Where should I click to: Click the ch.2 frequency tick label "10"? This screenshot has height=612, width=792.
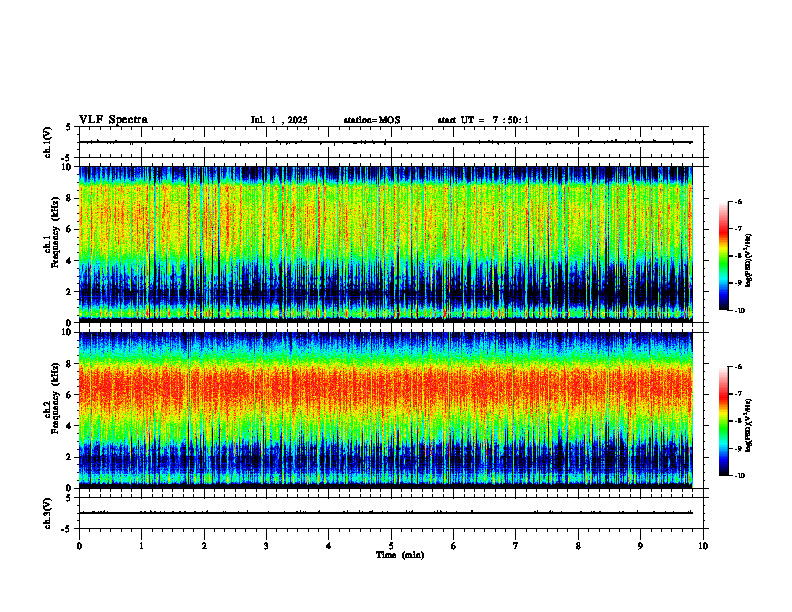click(x=68, y=332)
